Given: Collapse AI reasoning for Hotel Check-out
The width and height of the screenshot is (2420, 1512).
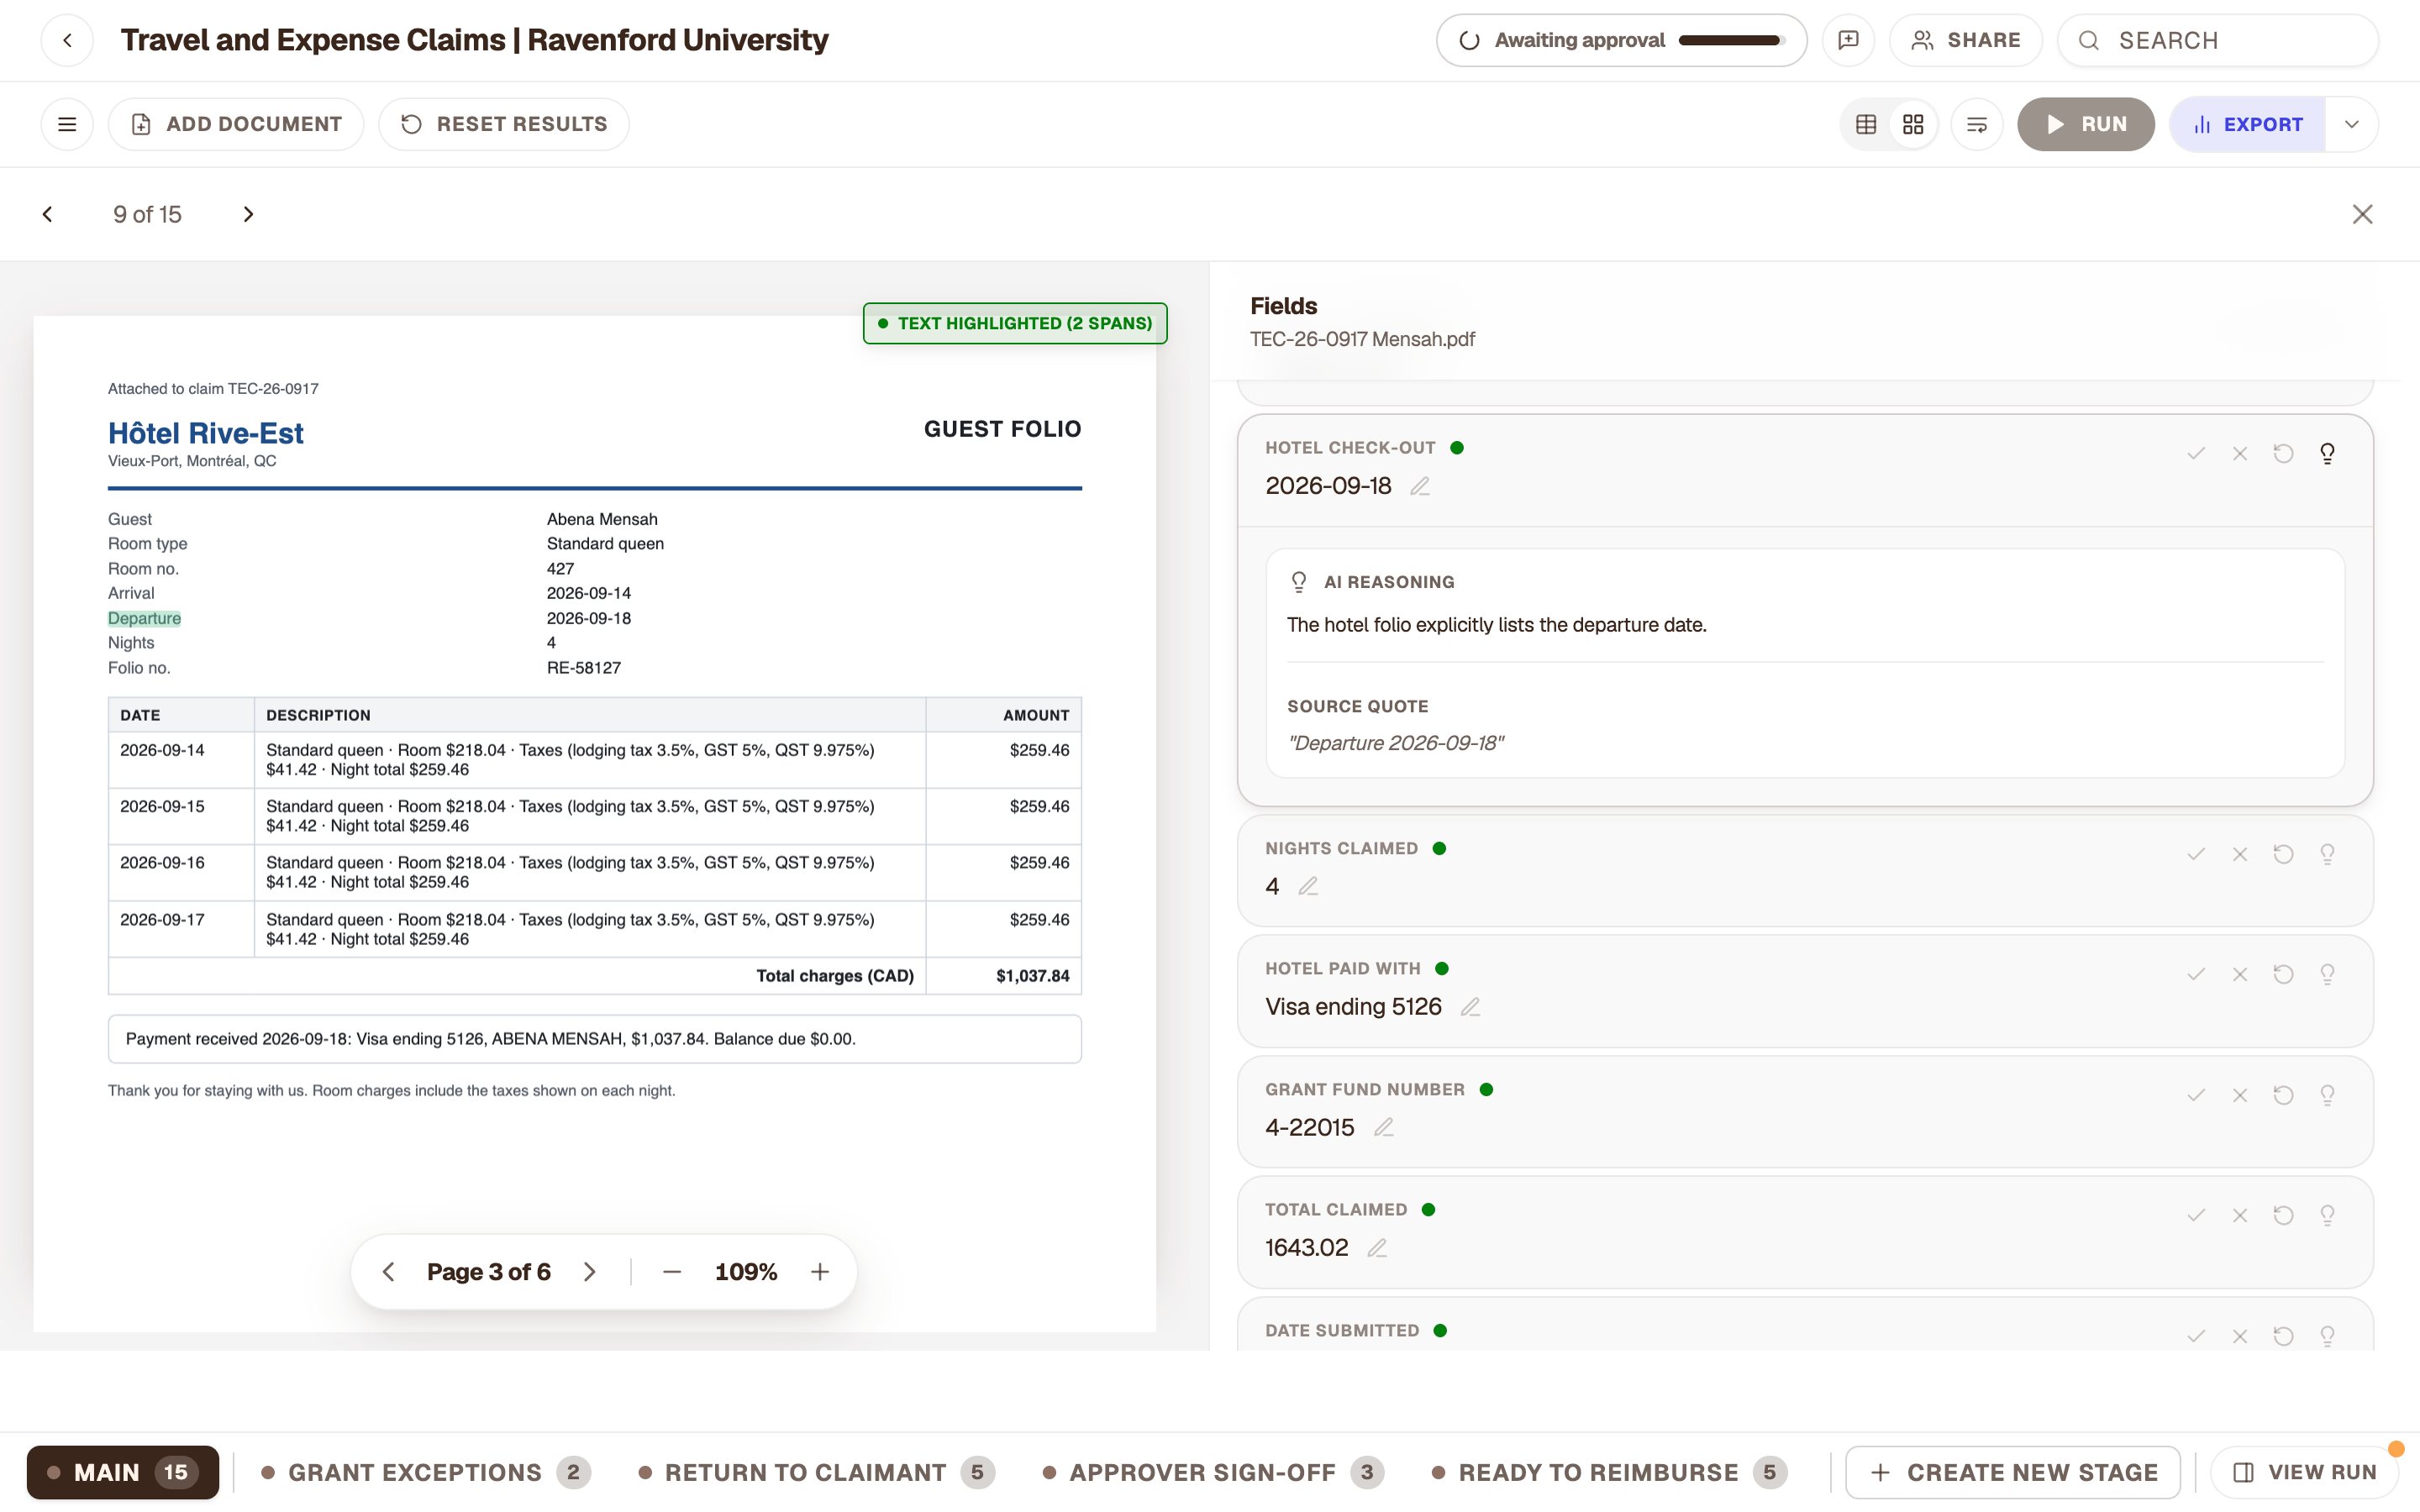Looking at the screenshot, I should [x=2327, y=454].
